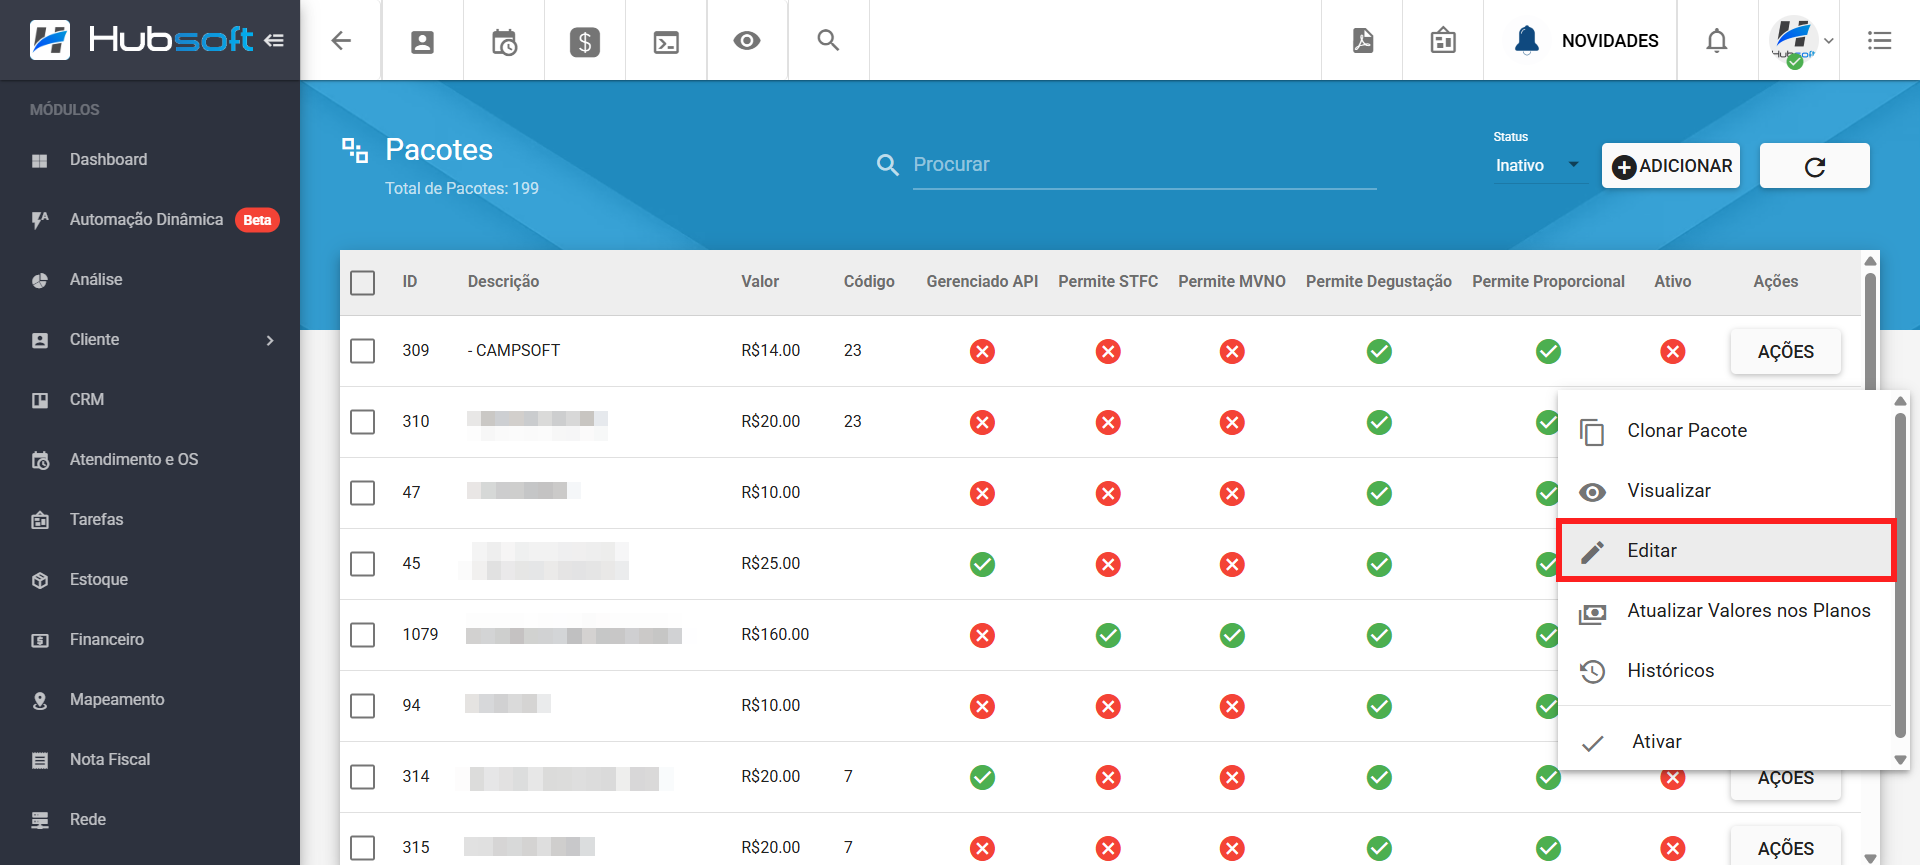Click the Gerenciado API check in row 45
1920x865 pixels.
(982, 565)
